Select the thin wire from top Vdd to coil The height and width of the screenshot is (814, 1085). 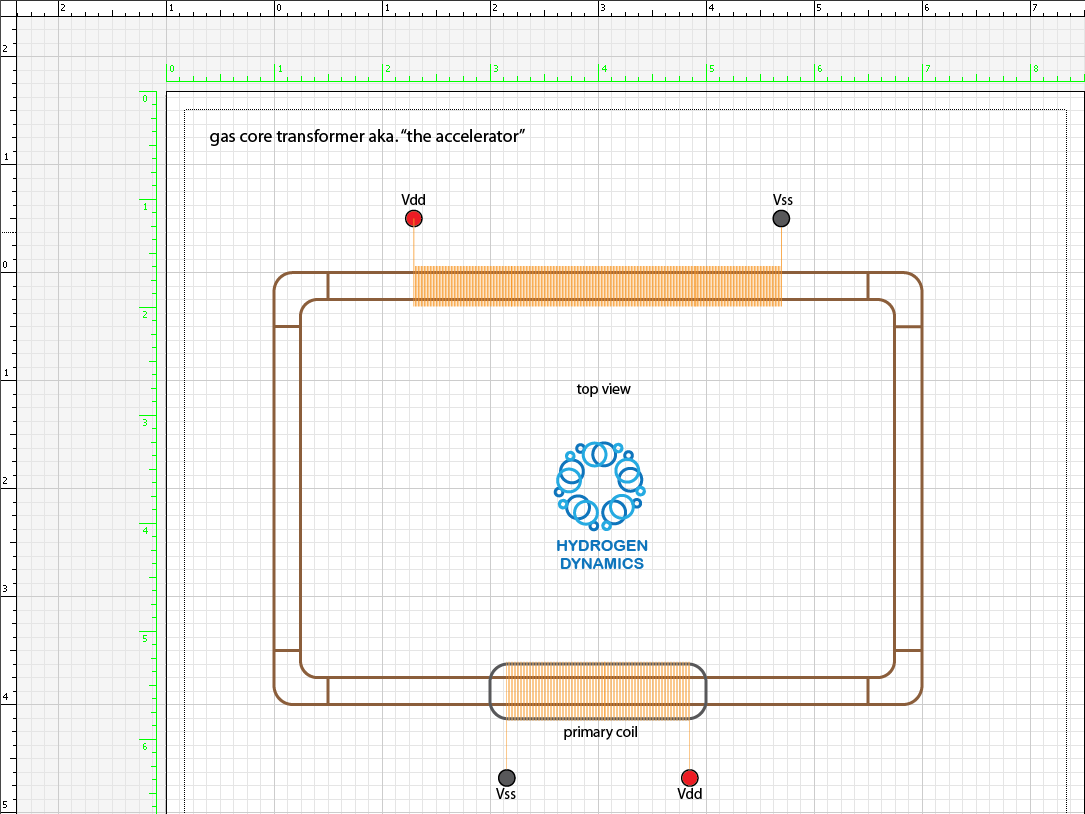click(x=413, y=247)
